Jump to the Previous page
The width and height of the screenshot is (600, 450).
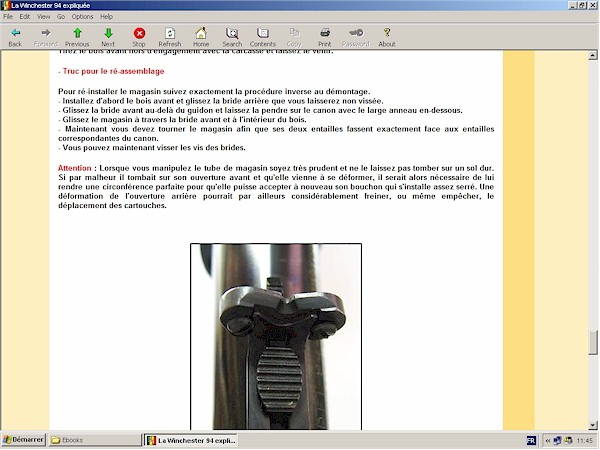(x=77, y=37)
